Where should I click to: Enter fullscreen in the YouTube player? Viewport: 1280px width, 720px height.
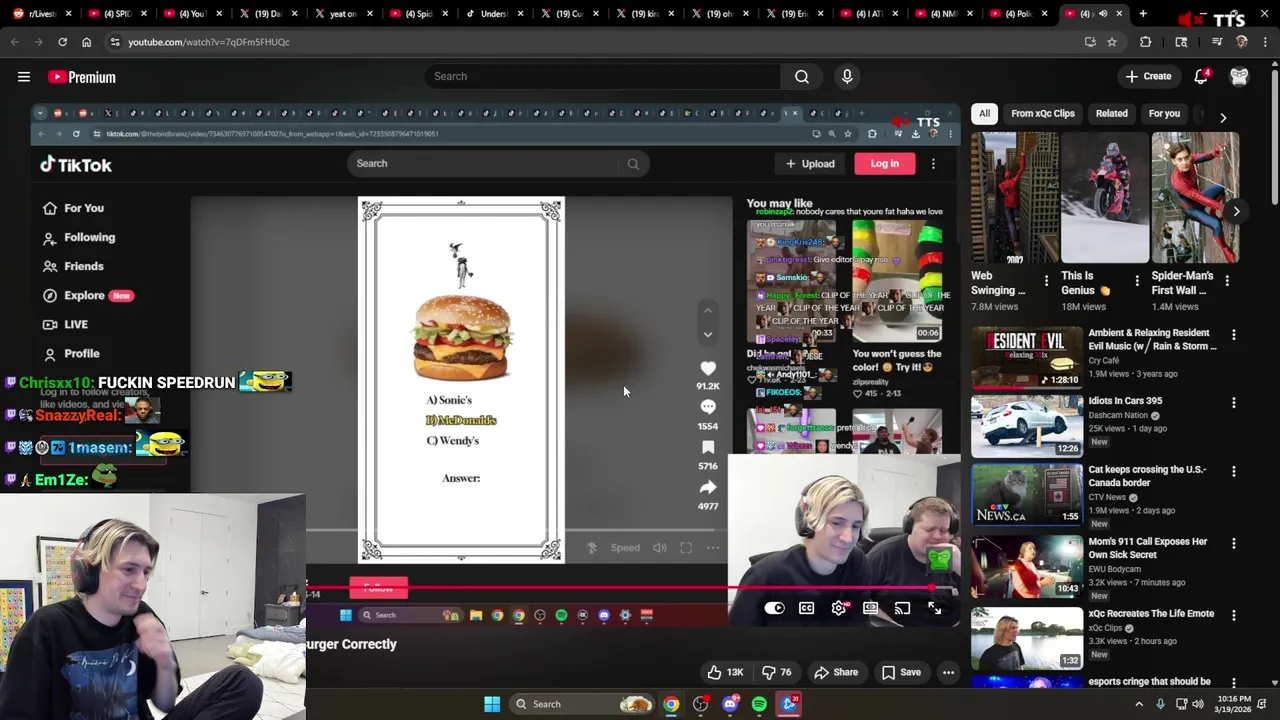tap(934, 608)
